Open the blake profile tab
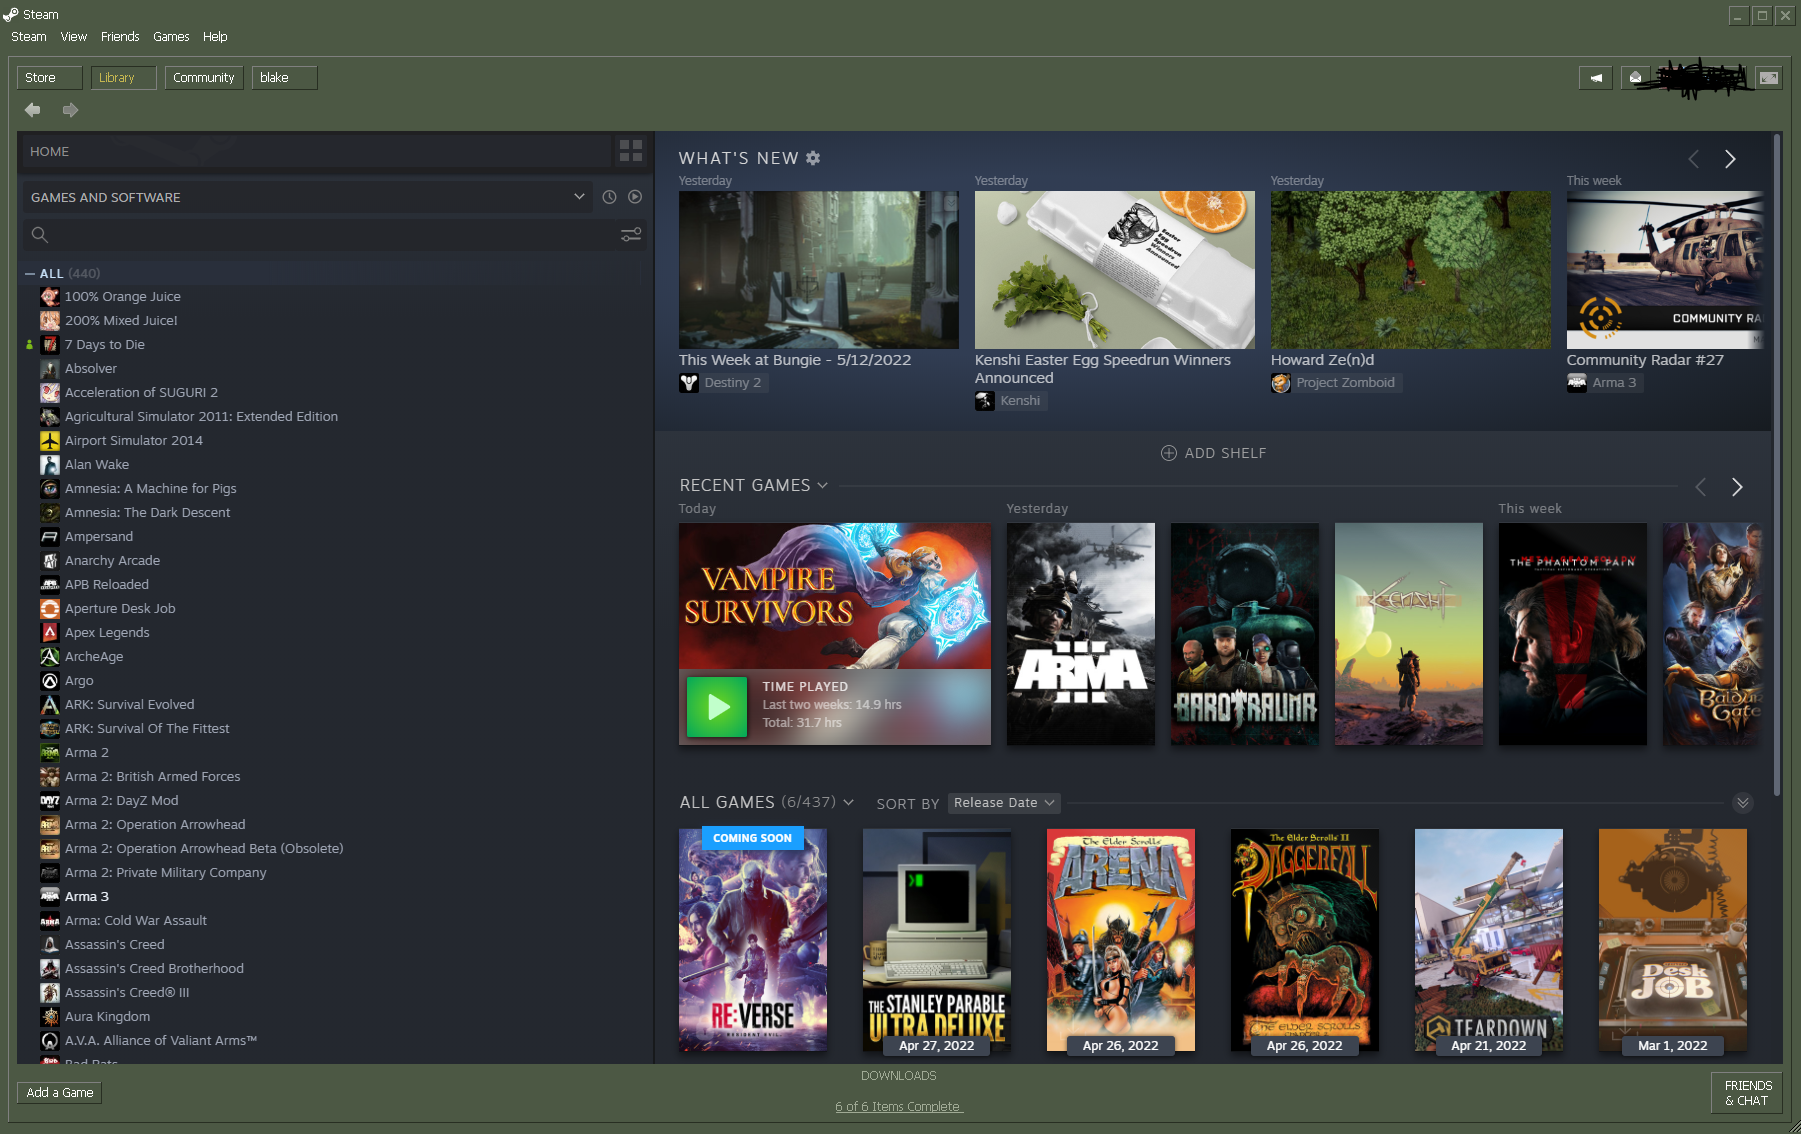Screen dimensions: 1801x1134 coord(284,78)
